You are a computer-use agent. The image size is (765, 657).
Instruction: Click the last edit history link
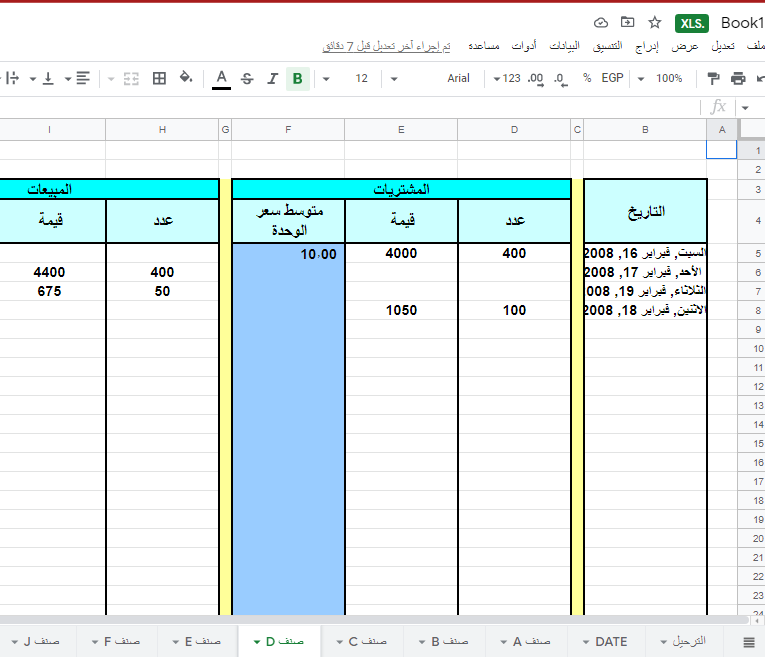[x=386, y=47]
